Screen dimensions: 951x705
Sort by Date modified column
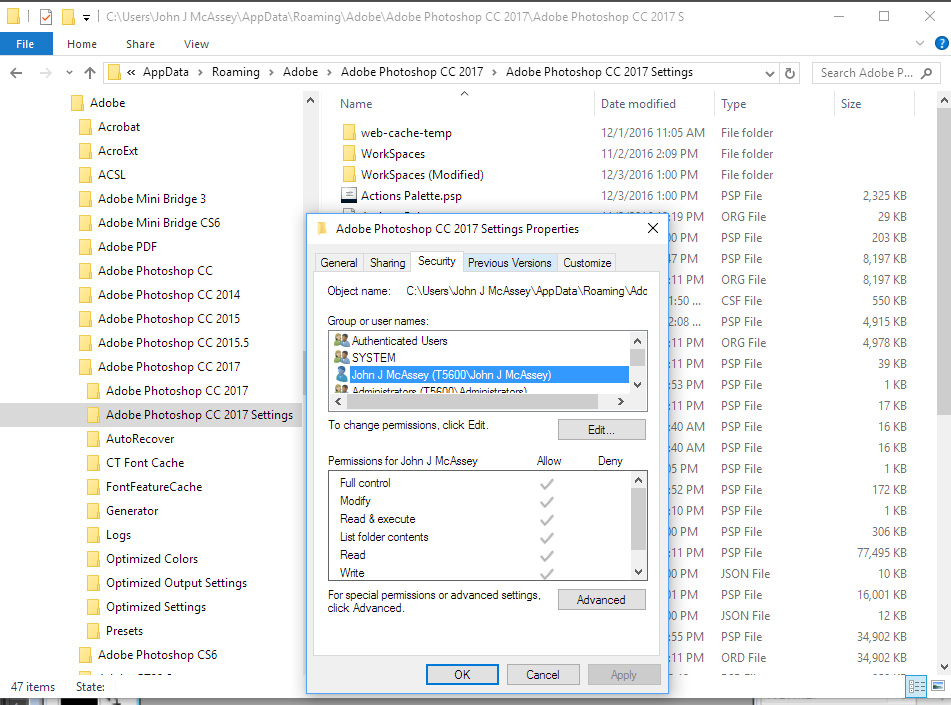click(x=638, y=104)
